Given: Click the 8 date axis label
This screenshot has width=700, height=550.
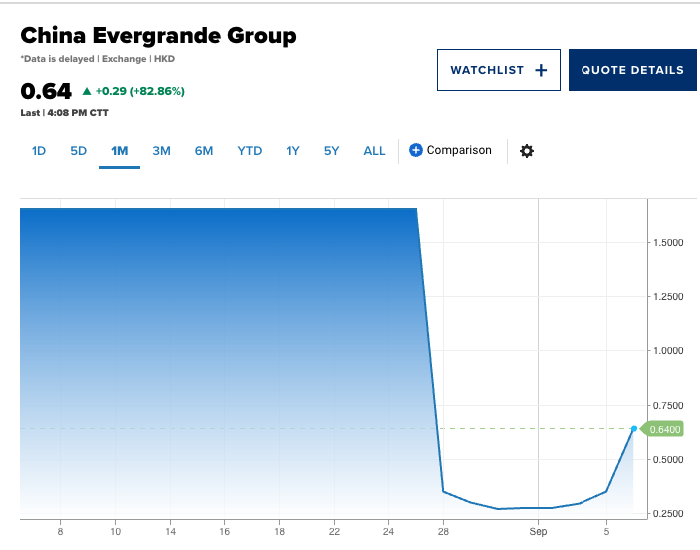Looking at the screenshot, I should (x=60, y=531).
